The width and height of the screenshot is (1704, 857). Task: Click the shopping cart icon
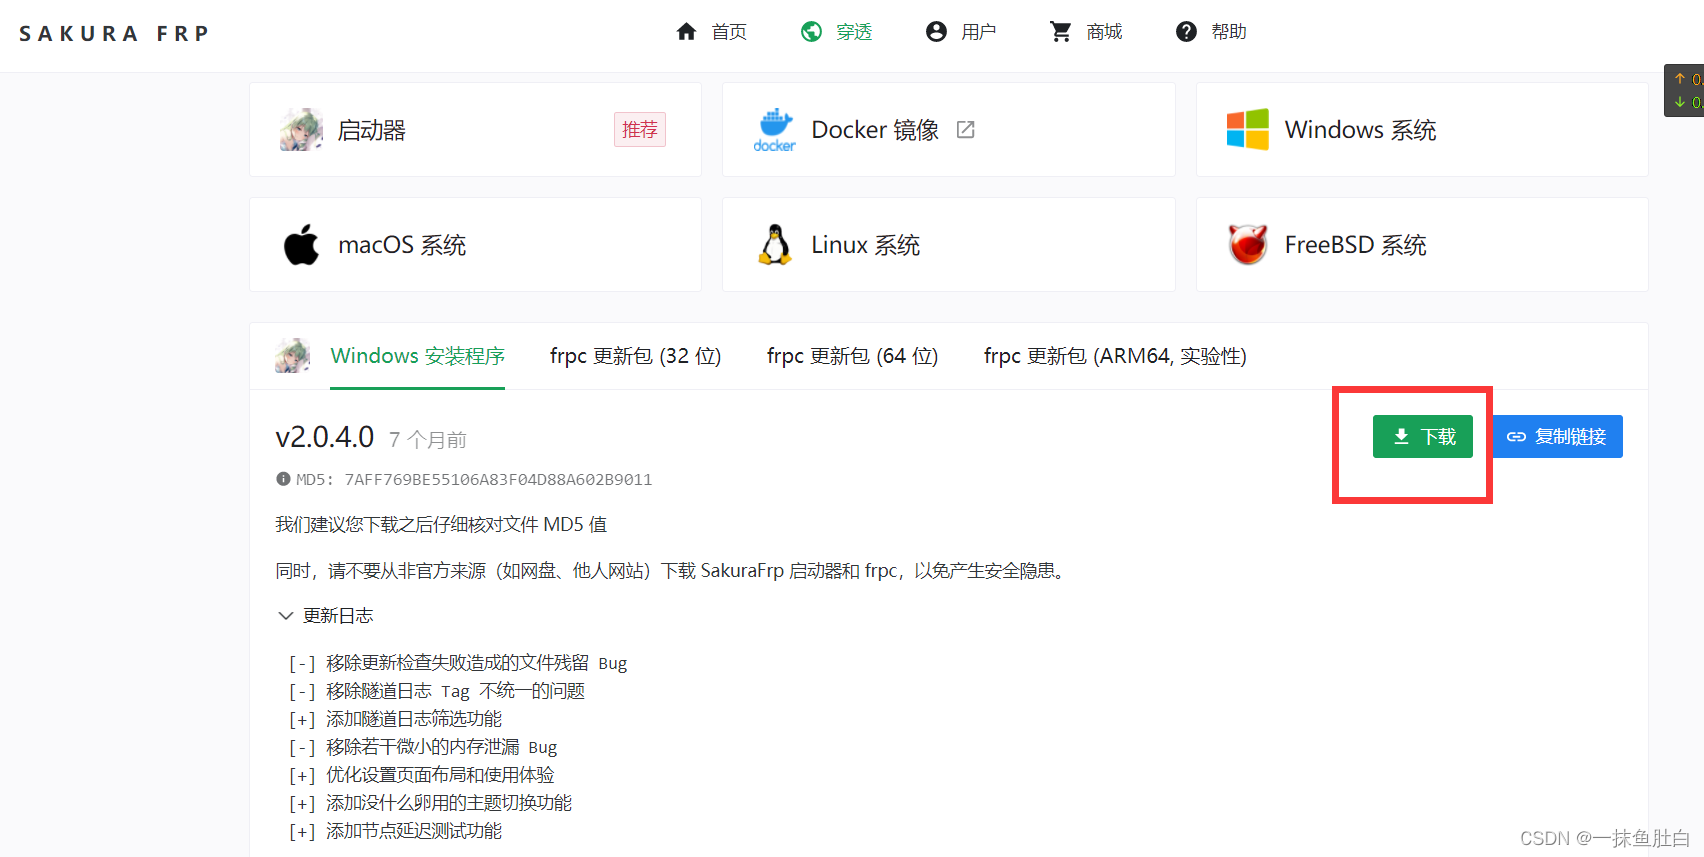[x=1061, y=32]
